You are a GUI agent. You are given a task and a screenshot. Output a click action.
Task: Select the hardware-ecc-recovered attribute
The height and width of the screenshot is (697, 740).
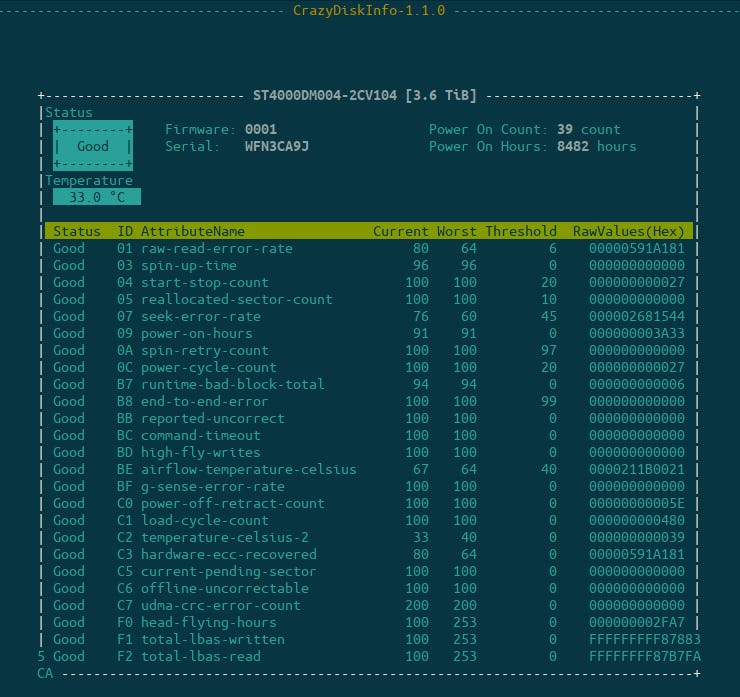(228, 554)
